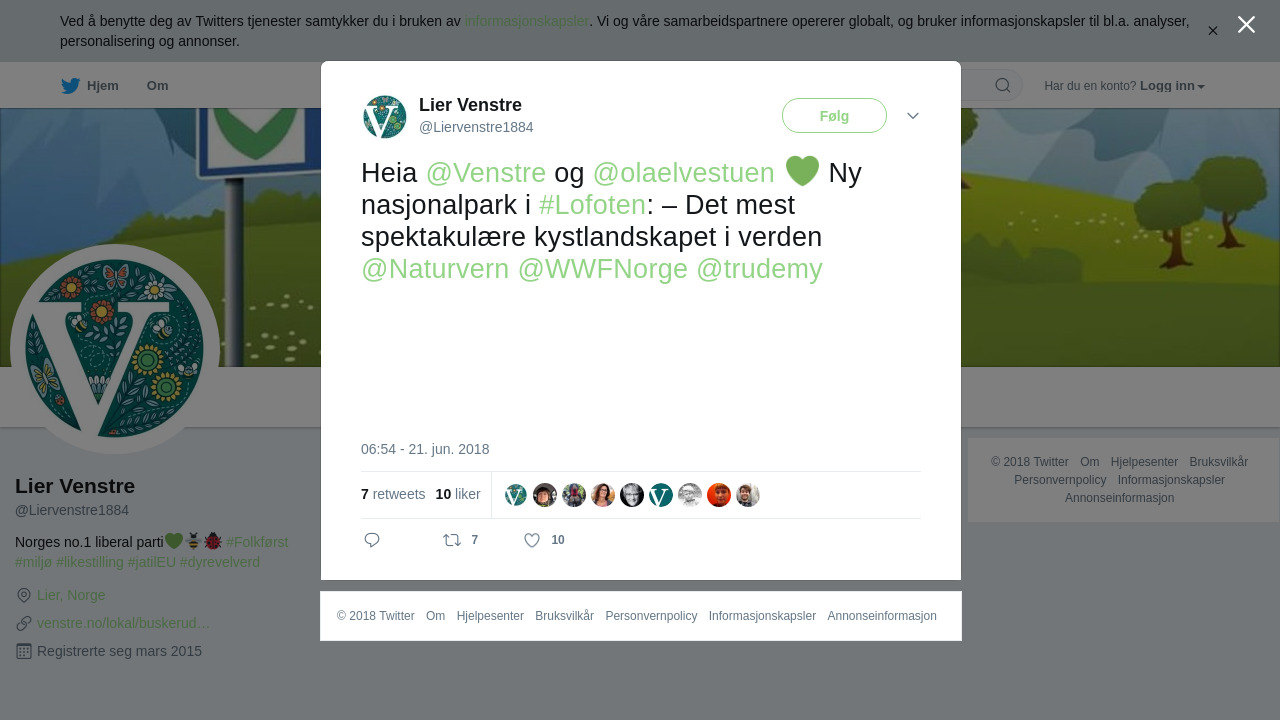Open the informasjonskapsler link in banner
This screenshot has width=1280, height=720.
526,21
